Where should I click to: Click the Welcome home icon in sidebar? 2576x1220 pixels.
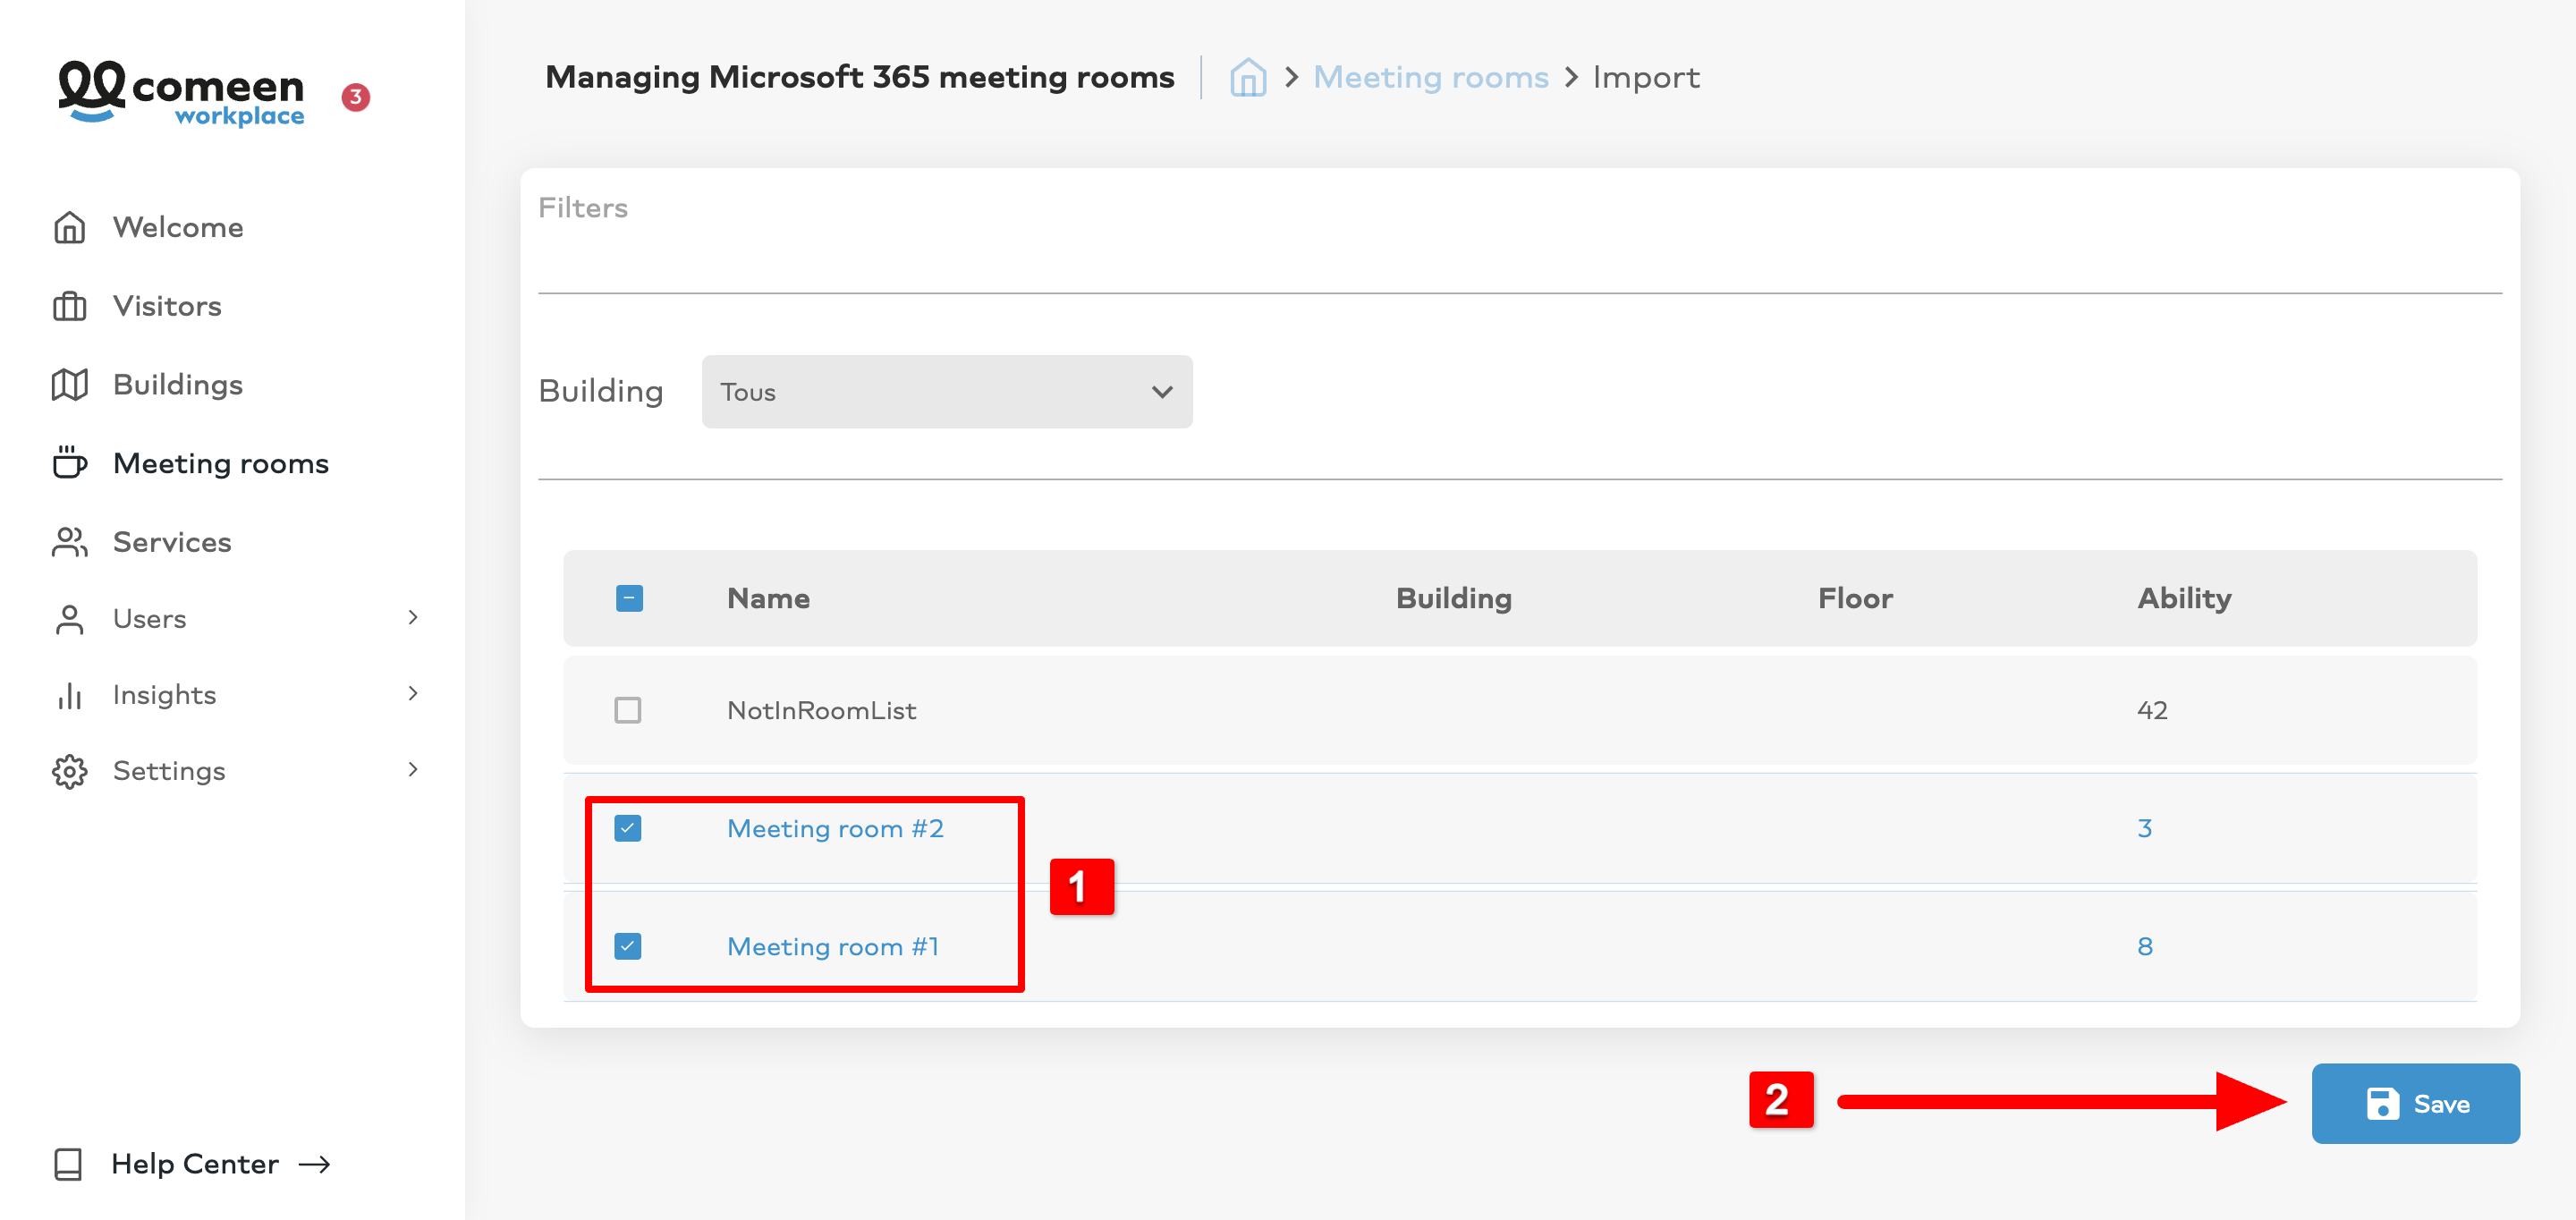click(x=69, y=227)
